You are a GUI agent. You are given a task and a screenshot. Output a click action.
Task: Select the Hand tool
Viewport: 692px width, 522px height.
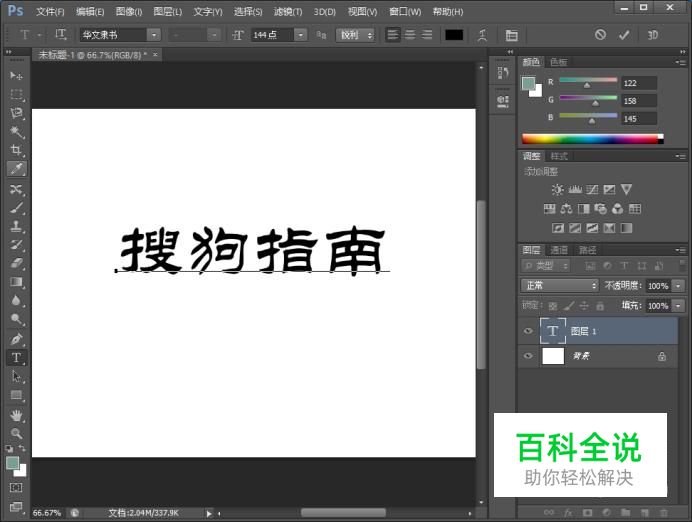[16, 415]
